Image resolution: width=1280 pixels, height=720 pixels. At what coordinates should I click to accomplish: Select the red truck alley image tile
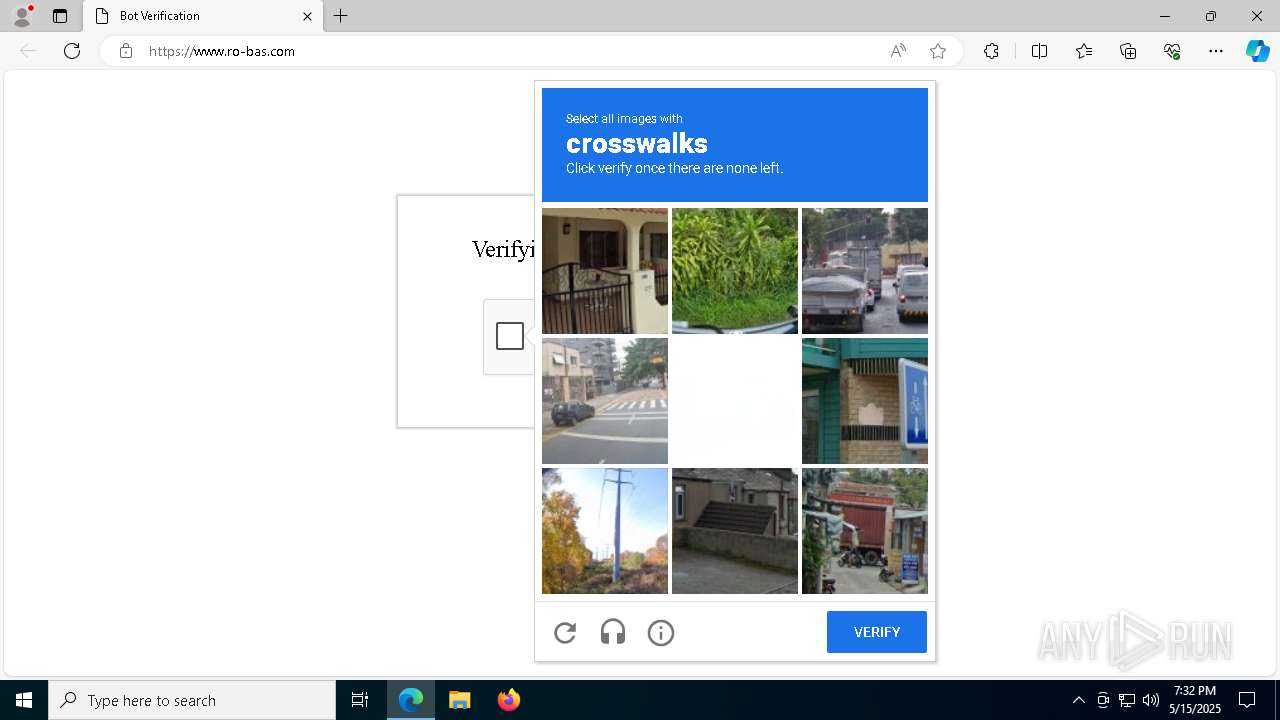coord(865,531)
